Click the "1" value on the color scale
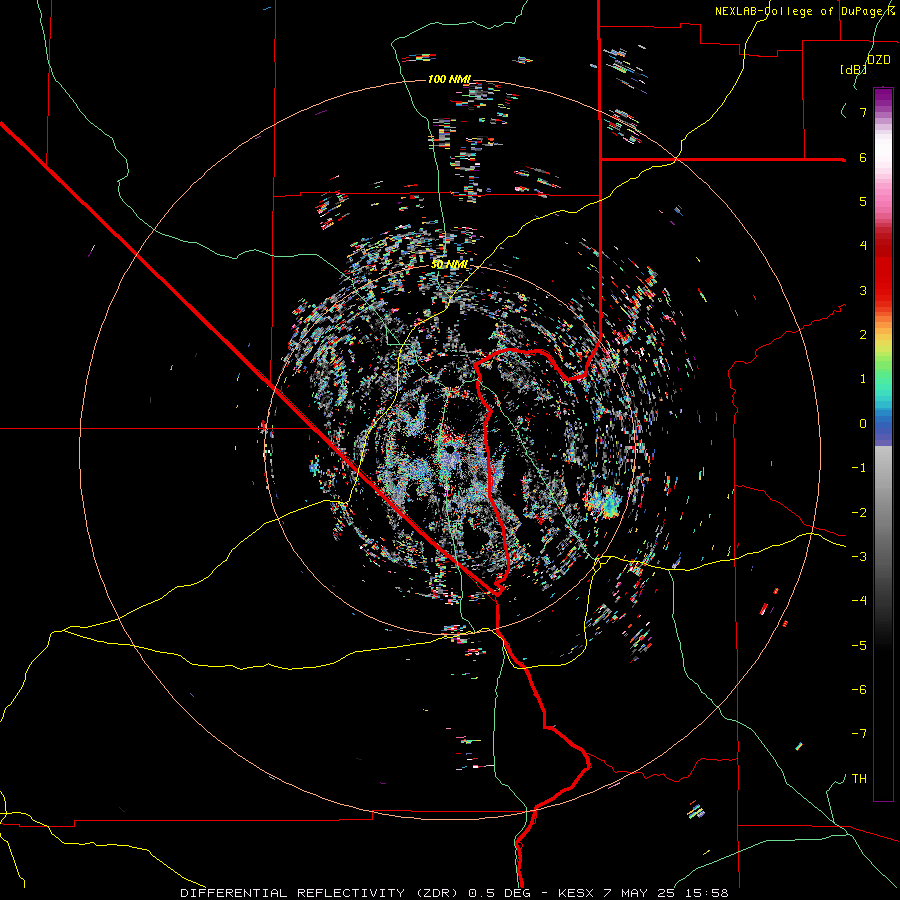The image size is (900, 900). click(863, 379)
